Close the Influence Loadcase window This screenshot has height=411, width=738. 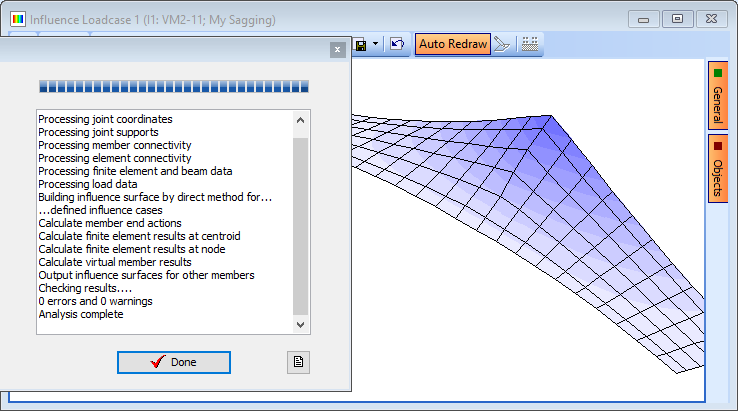pos(711,19)
